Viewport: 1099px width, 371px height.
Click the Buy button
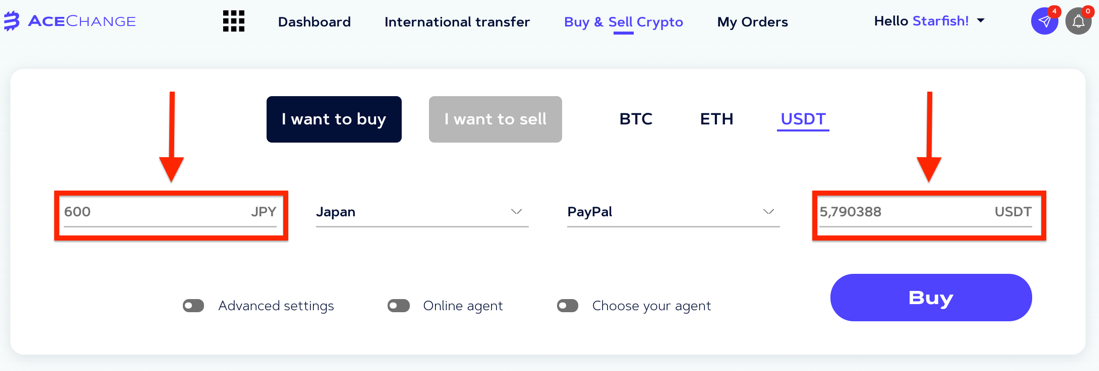click(931, 297)
